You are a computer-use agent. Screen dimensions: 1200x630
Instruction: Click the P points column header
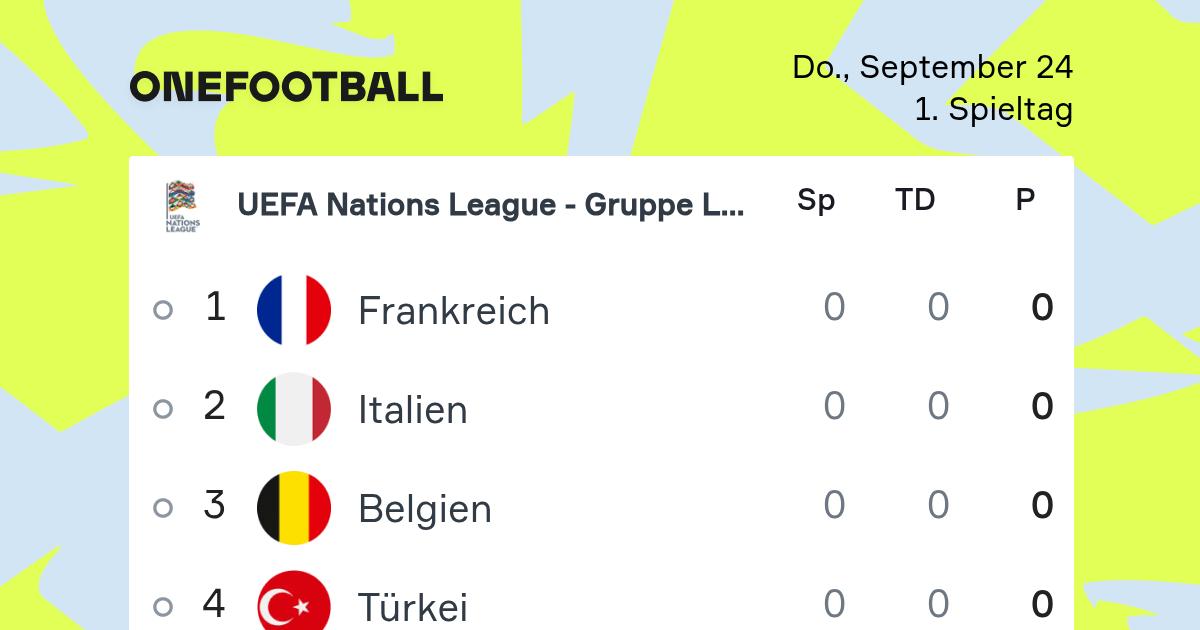[1025, 200]
